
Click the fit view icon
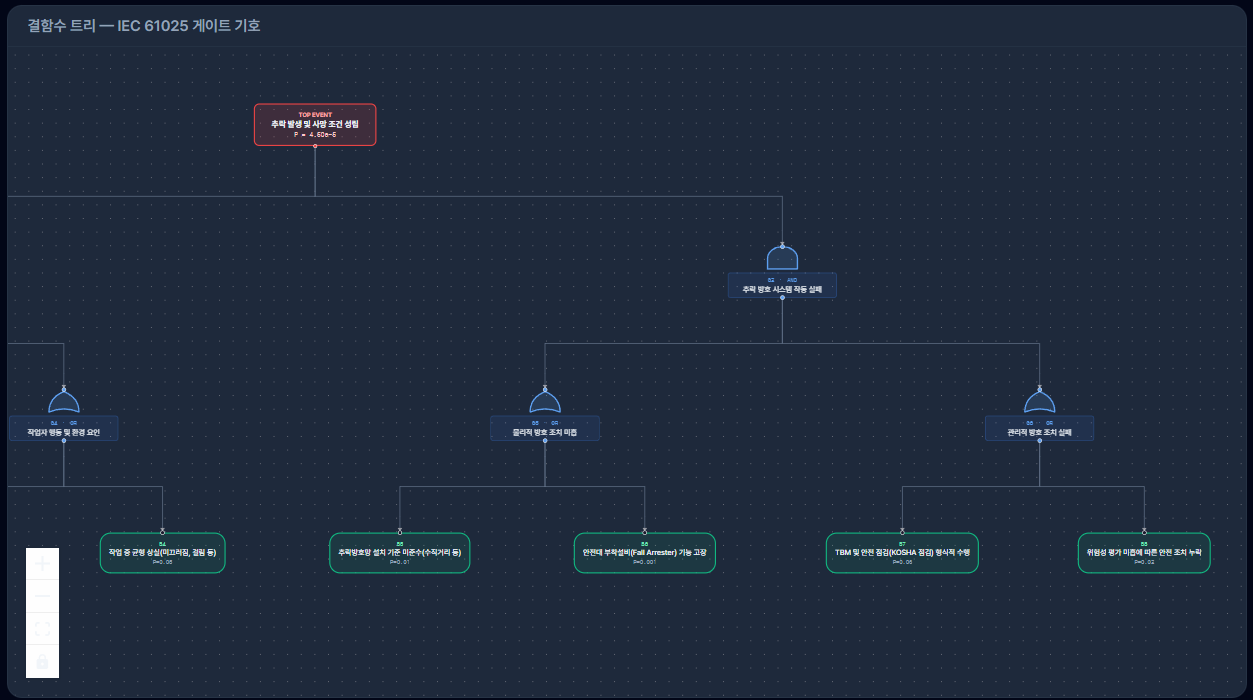pyautogui.click(x=42, y=629)
